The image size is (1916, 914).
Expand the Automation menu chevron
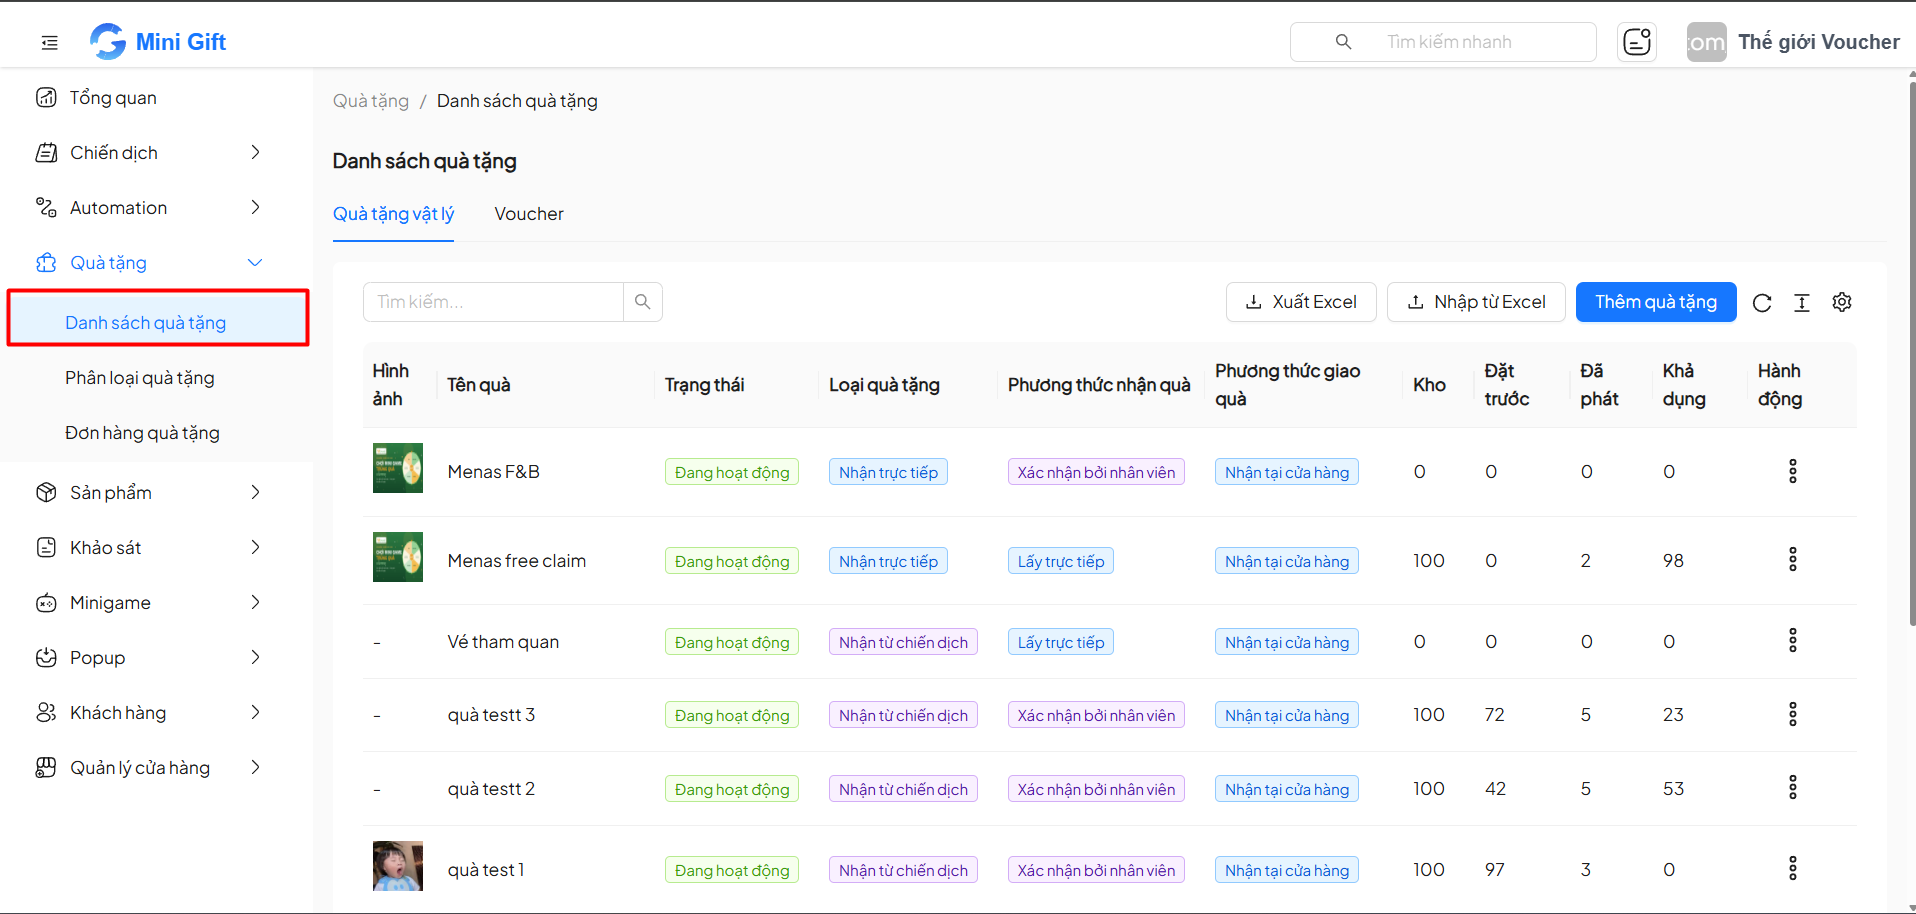256,207
